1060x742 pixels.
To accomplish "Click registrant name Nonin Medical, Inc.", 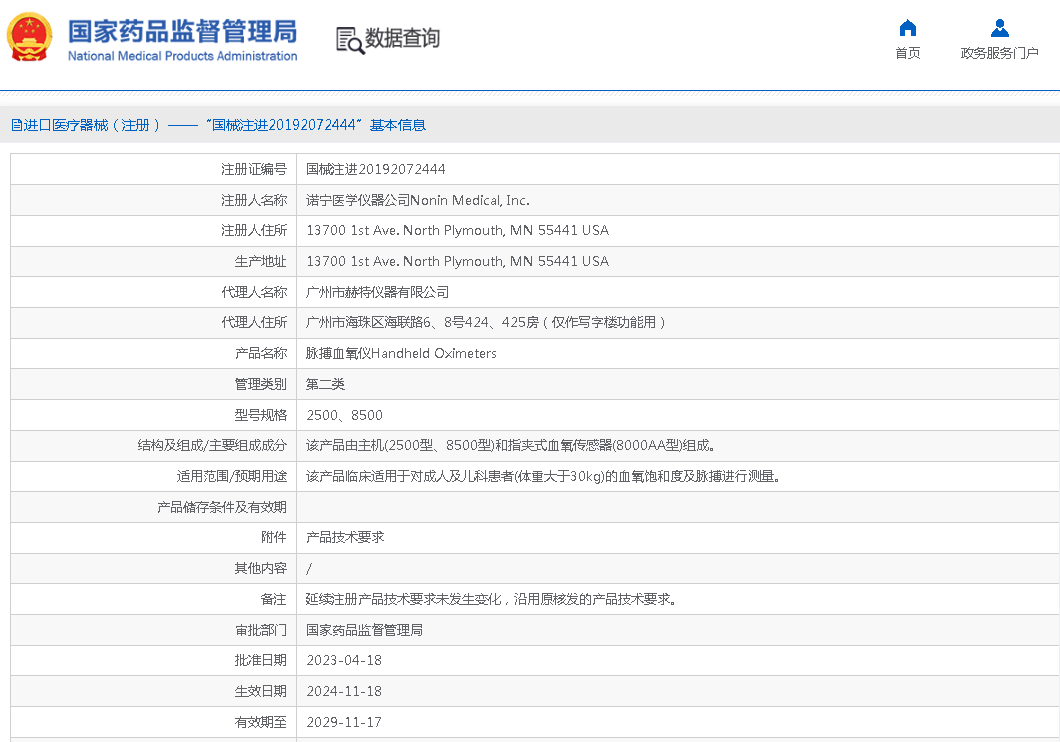I will click(417, 200).
